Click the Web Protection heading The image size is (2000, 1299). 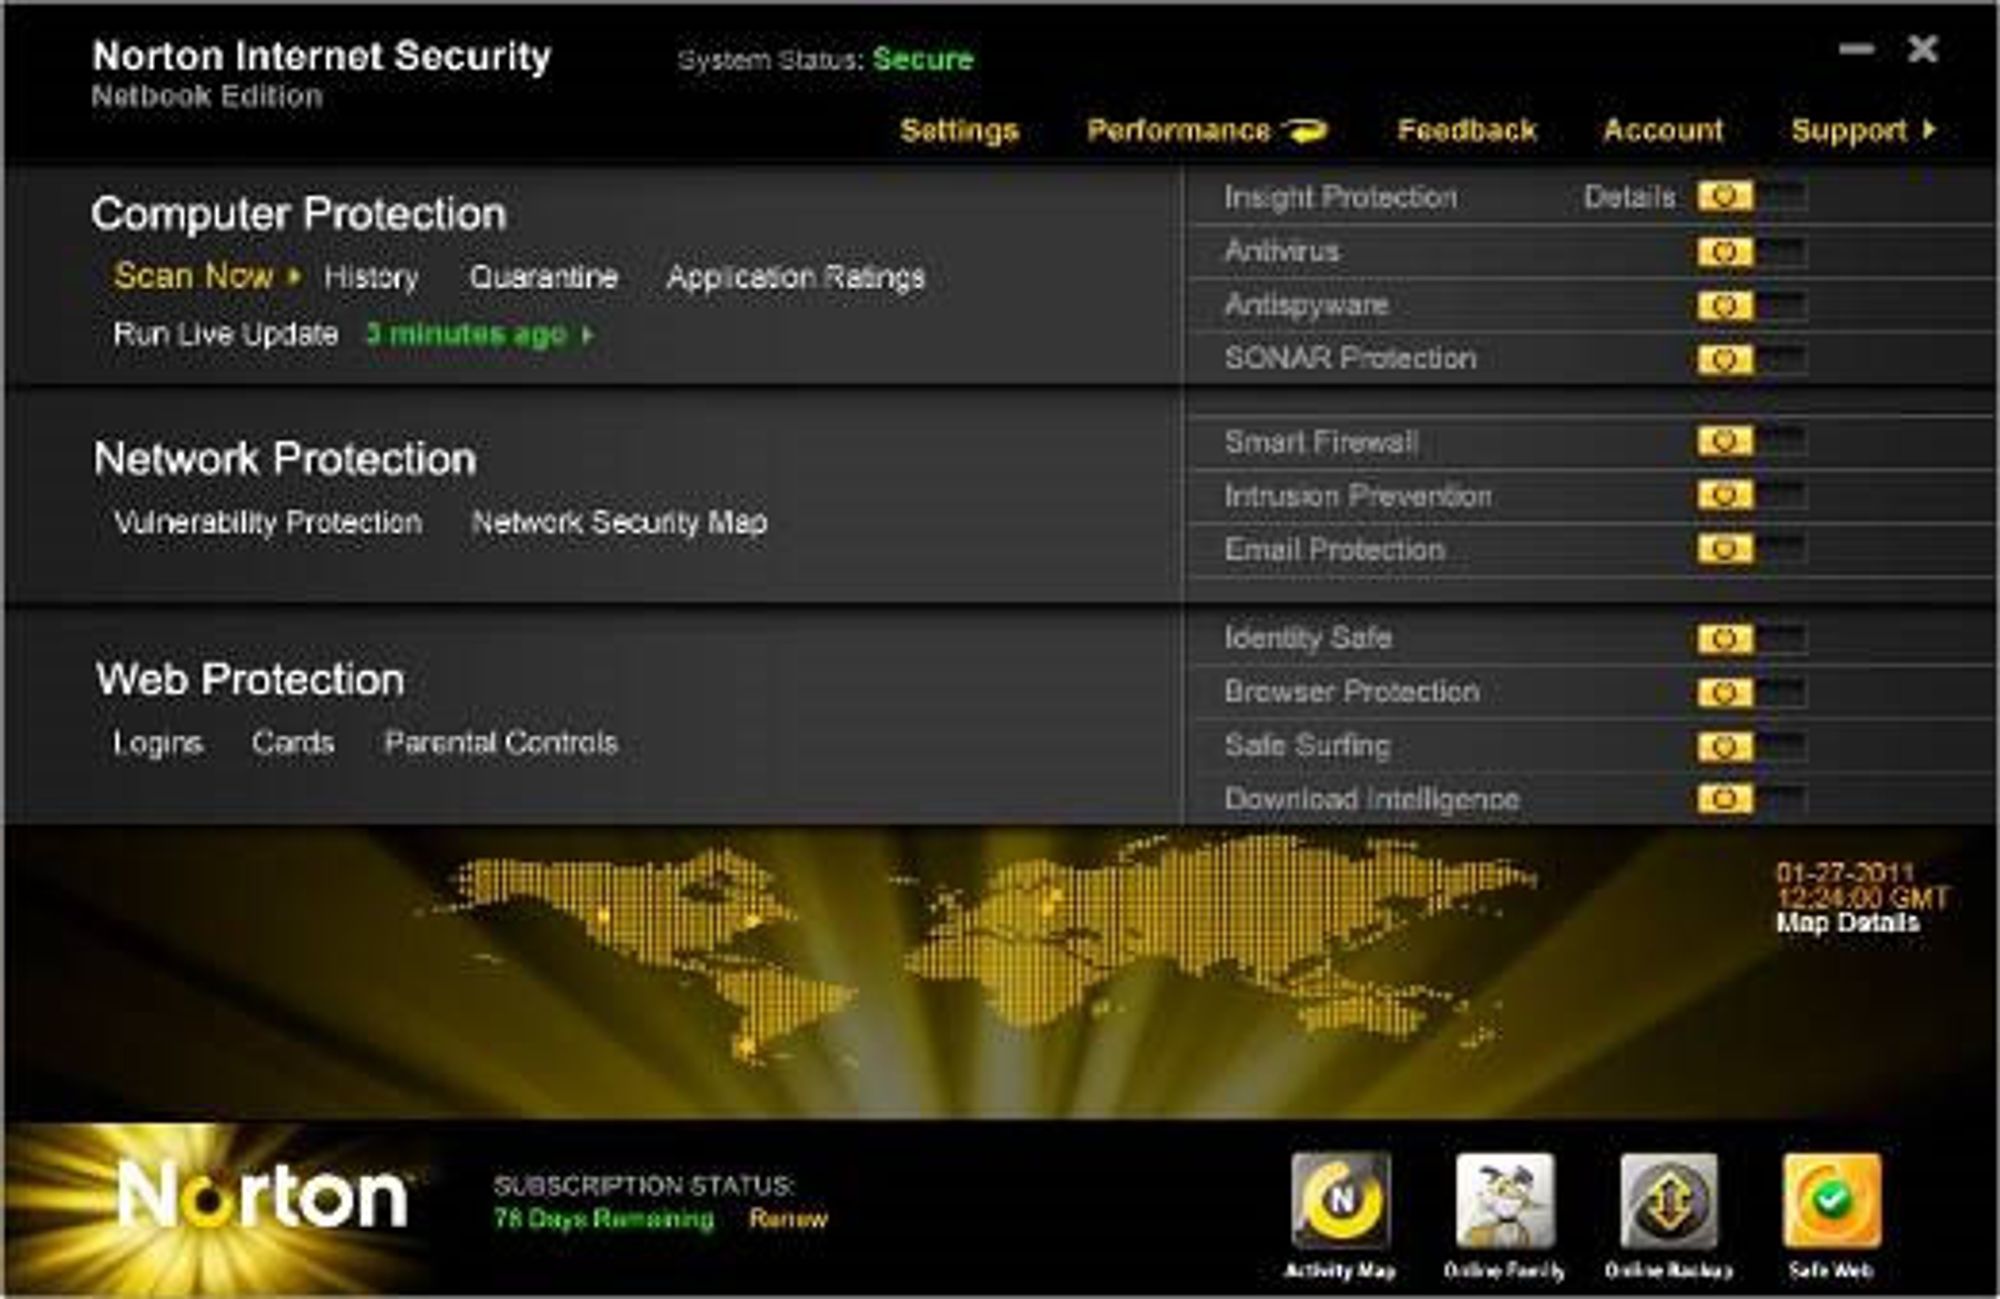click(x=250, y=680)
